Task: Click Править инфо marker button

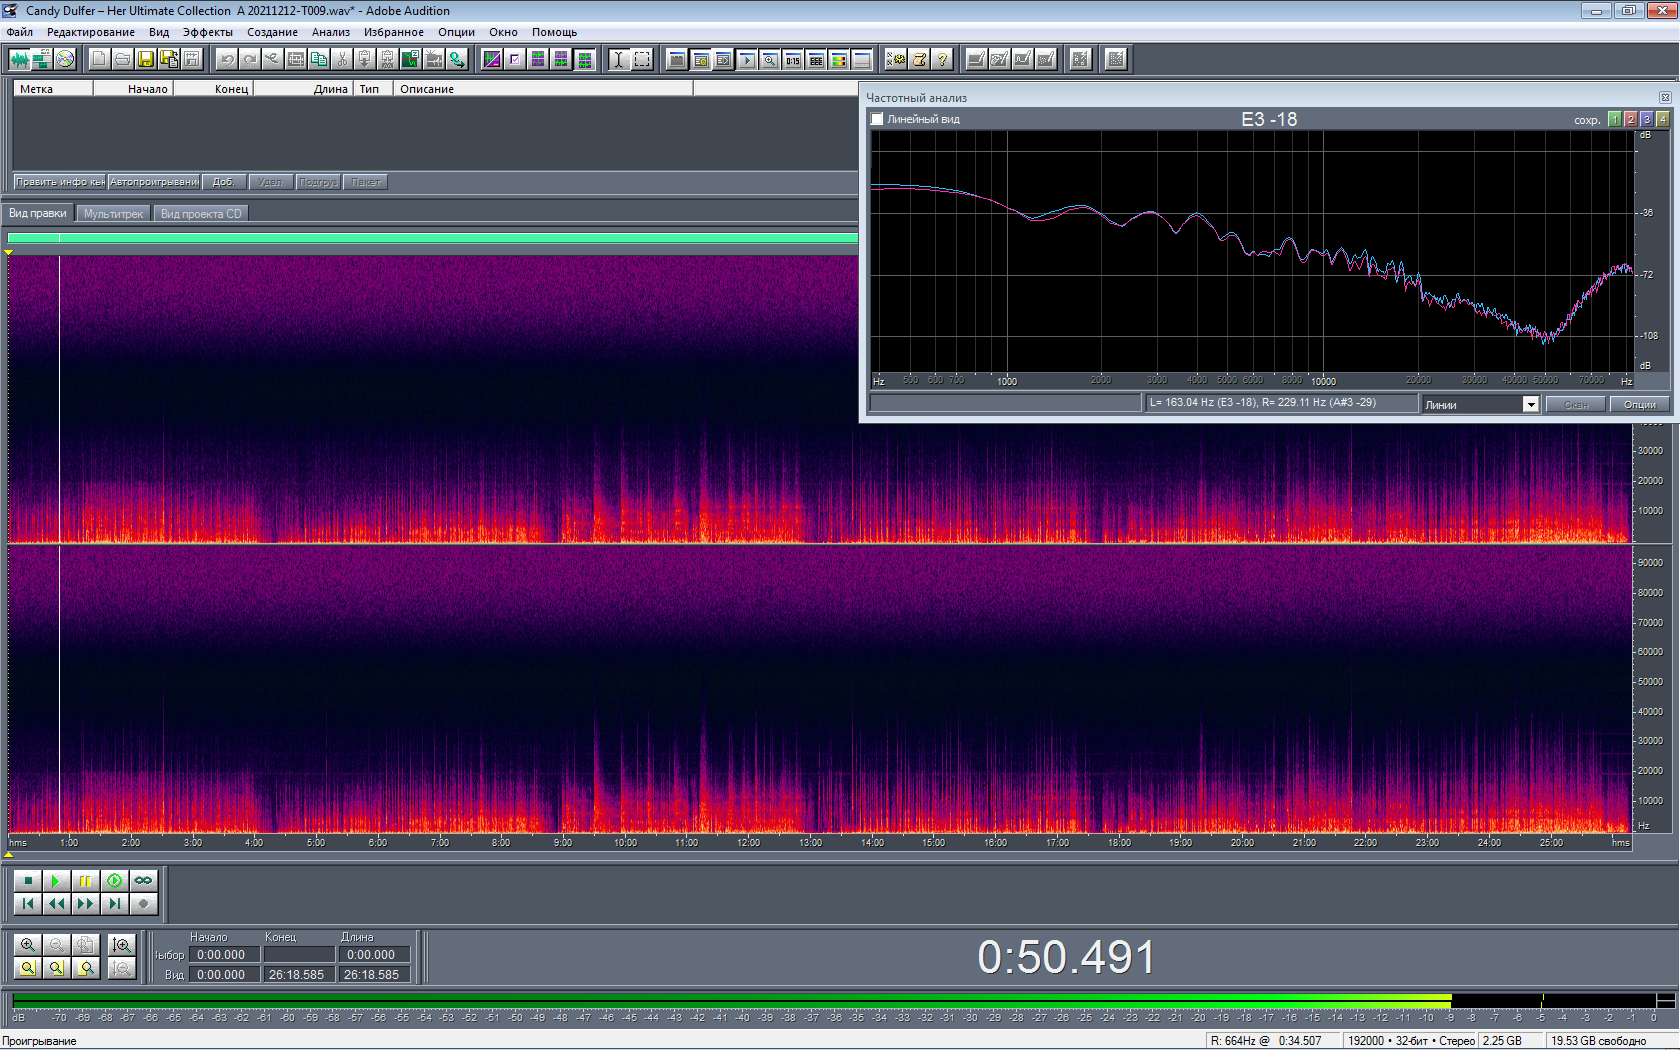Action: click(x=60, y=182)
